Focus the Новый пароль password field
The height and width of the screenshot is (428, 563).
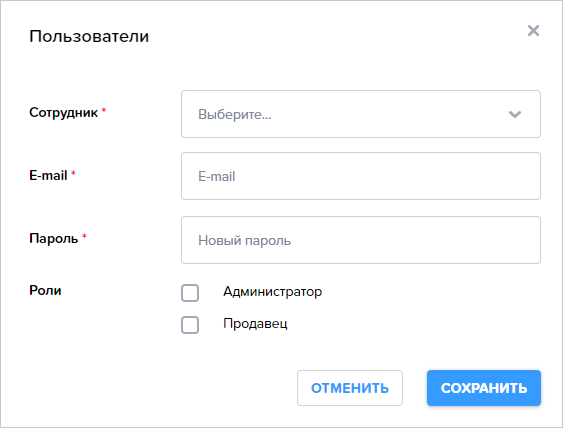pos(361,240)
